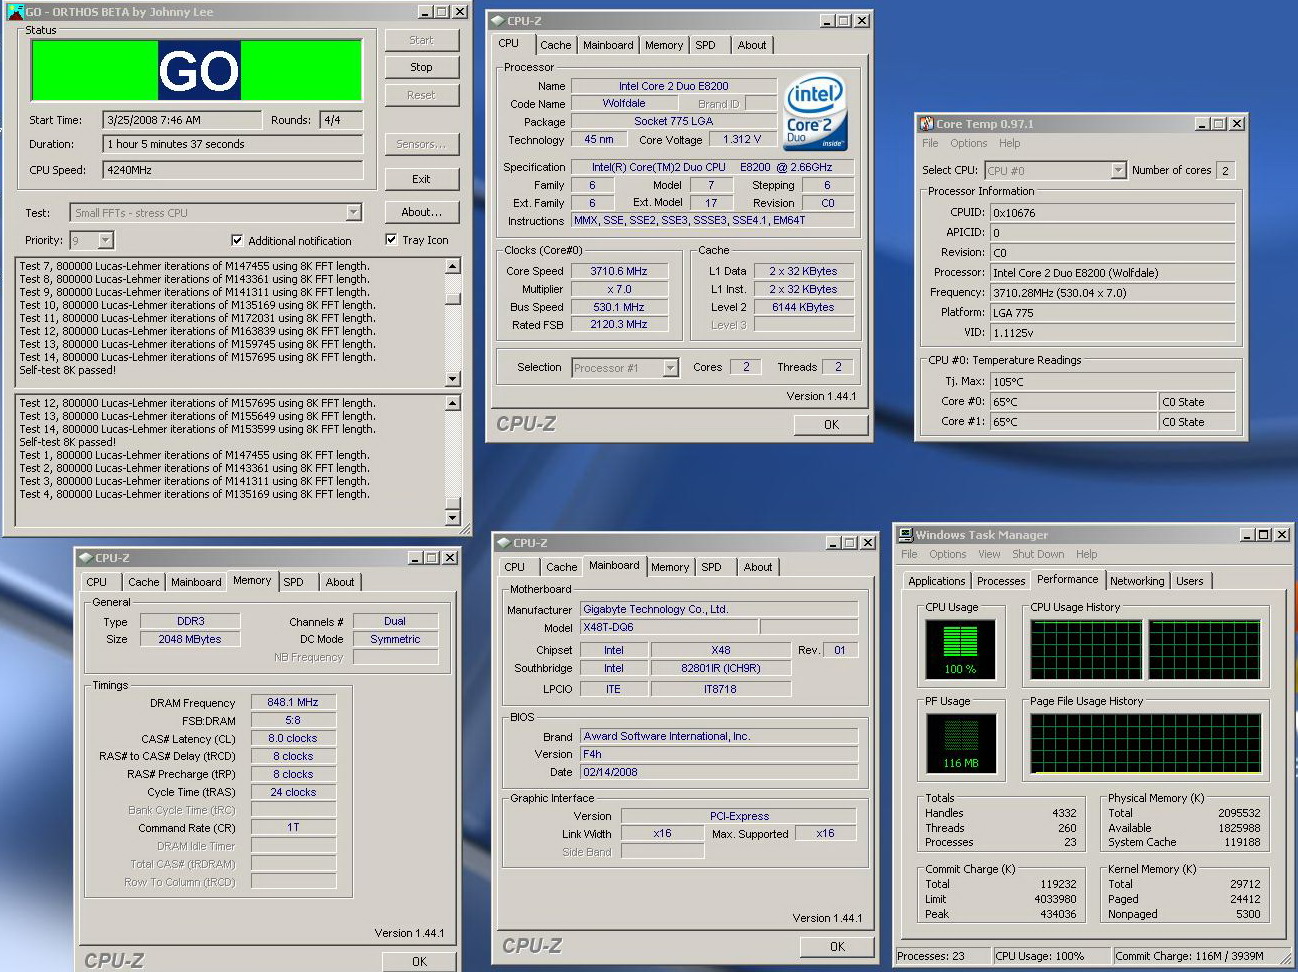Click OK in the Mainboard CPU-Z window
Screen dimensions: 1298x972
coord(837,946)
